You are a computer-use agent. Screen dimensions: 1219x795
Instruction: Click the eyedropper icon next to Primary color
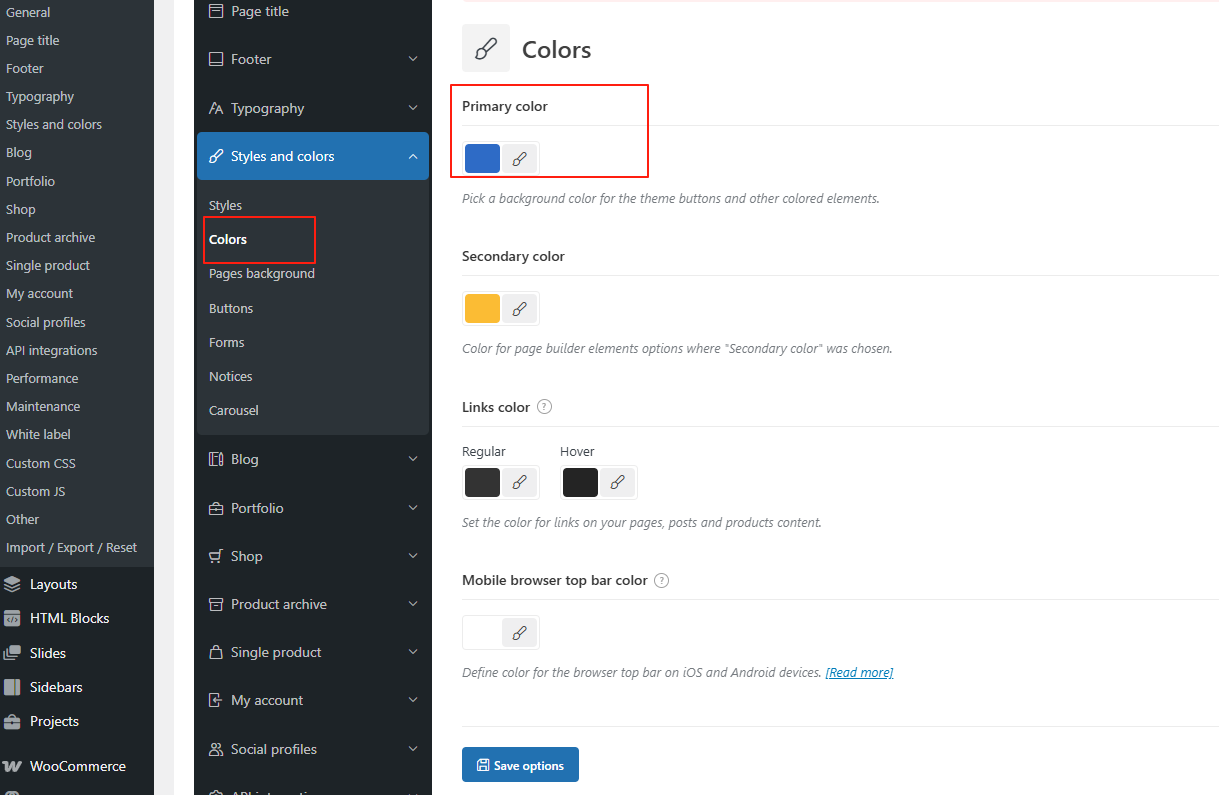pyautogui.click(x=518, y=157)
